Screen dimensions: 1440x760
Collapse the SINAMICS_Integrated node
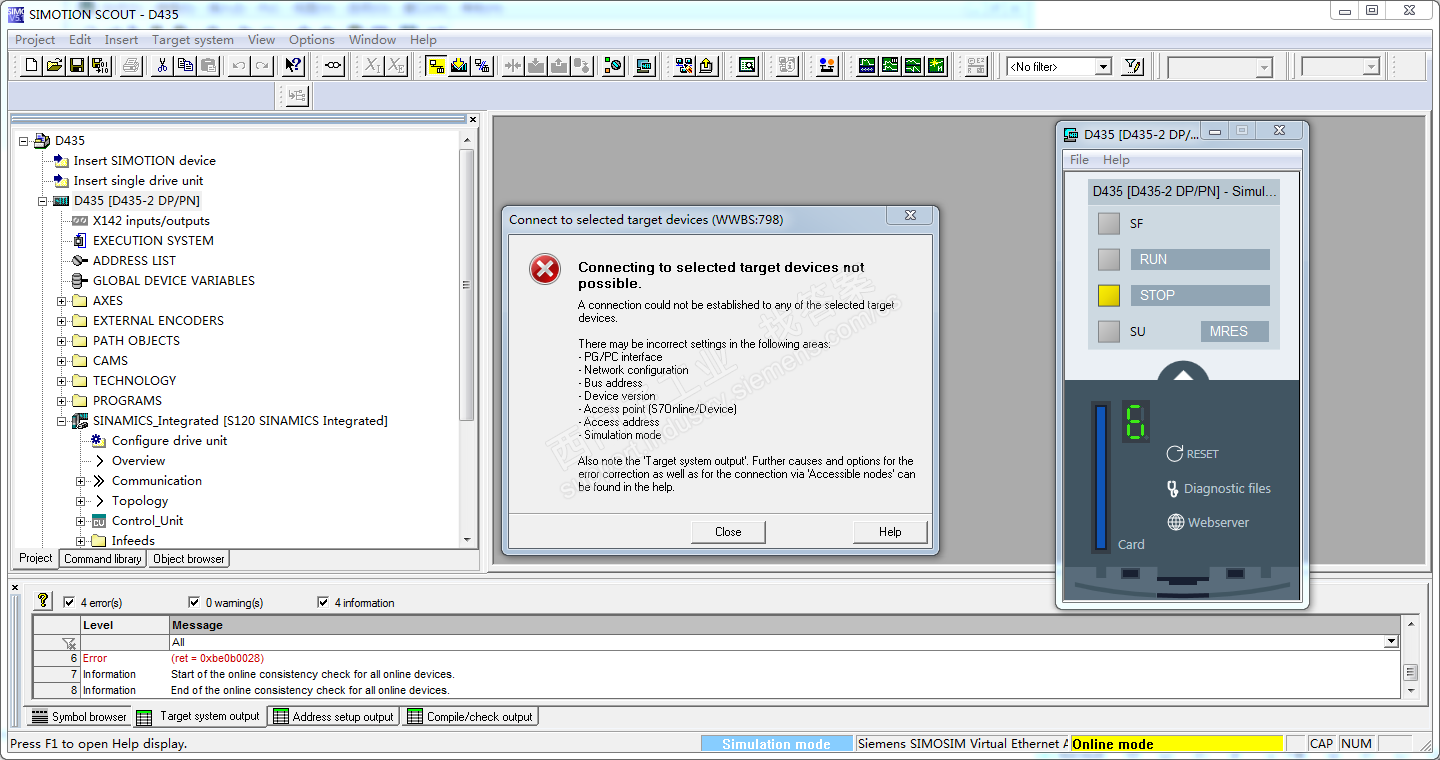62,421
